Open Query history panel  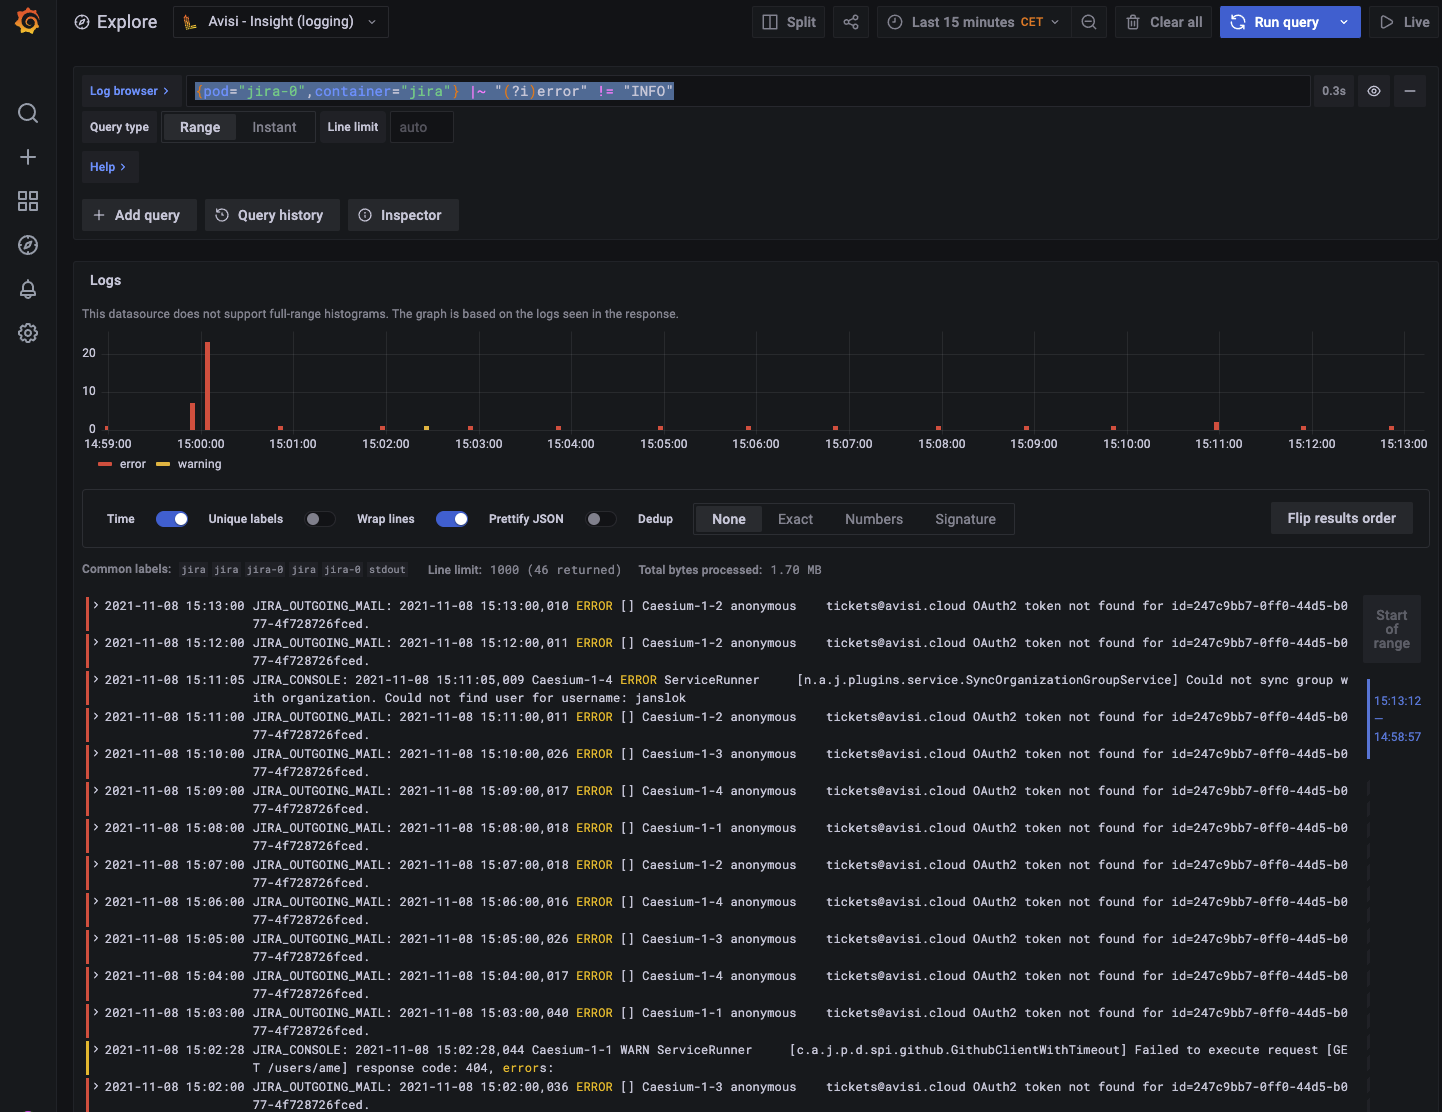pyautogui.click(x=270, y=215)
